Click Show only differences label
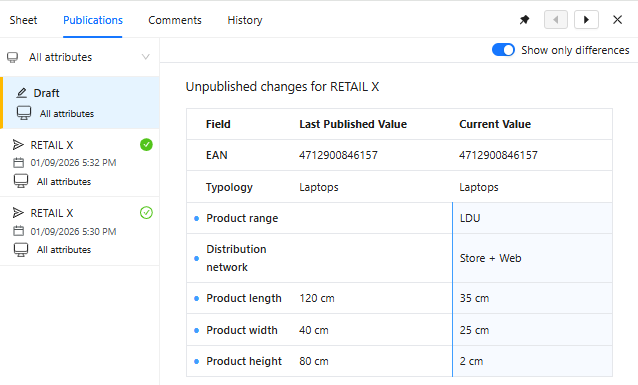Screen dimensions: 638x385 click(x=575, y=50)
